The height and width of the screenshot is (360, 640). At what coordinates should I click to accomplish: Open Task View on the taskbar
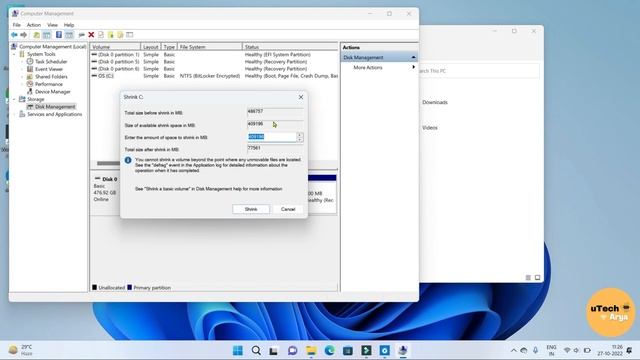tap(274, 350)
